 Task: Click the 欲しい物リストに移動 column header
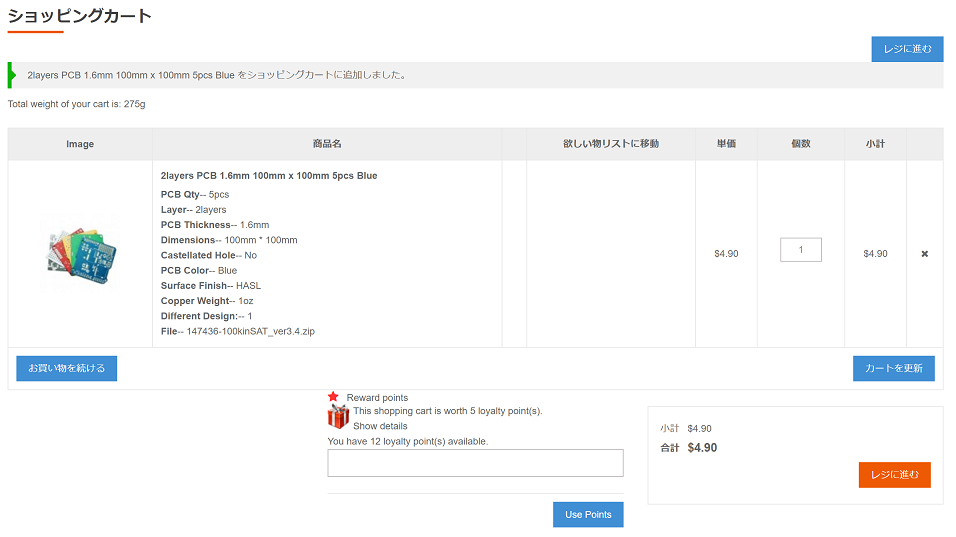pyautogui.click(x=610, y=144)
